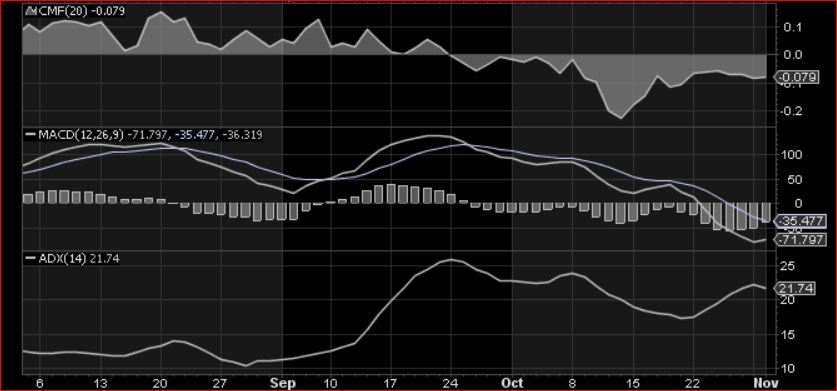Screen dimensions: 837x391
Task: Open the ADX(14) 21.74 indicator label
Action: (x=79, y=259)
